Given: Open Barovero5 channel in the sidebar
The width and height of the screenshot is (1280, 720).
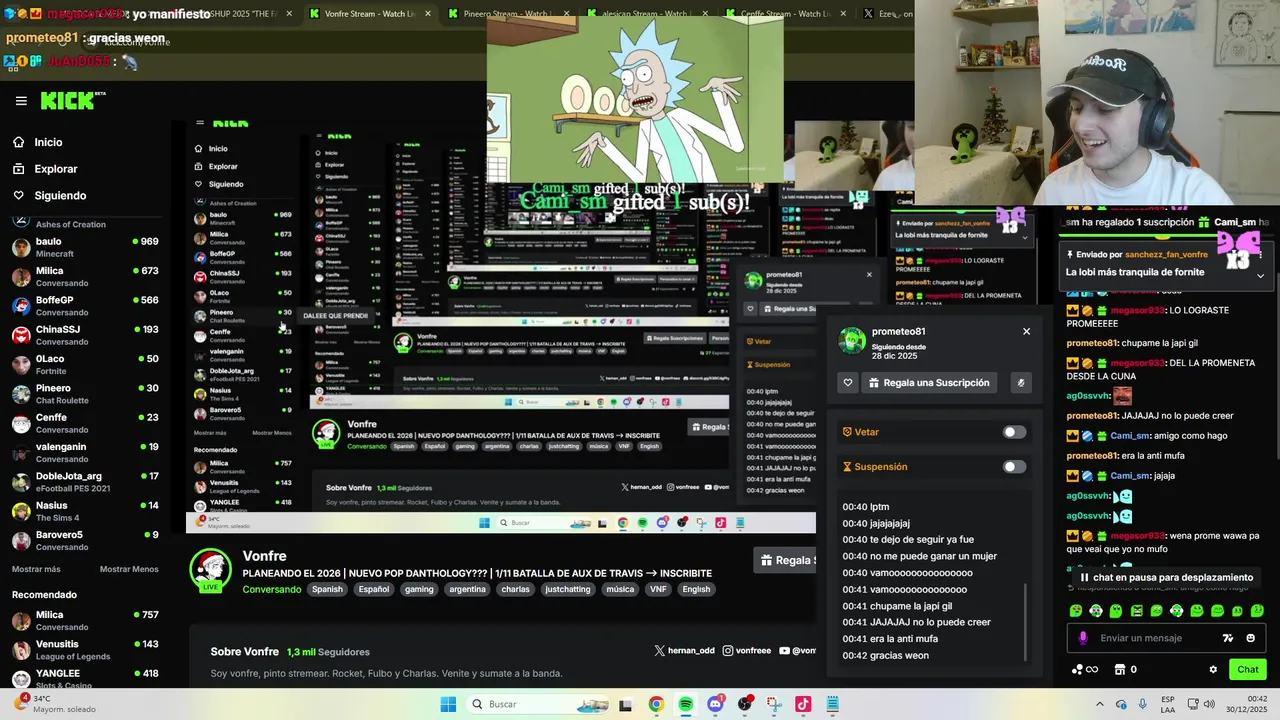Looking at the screenshot, I should click(x=85, y=540).
